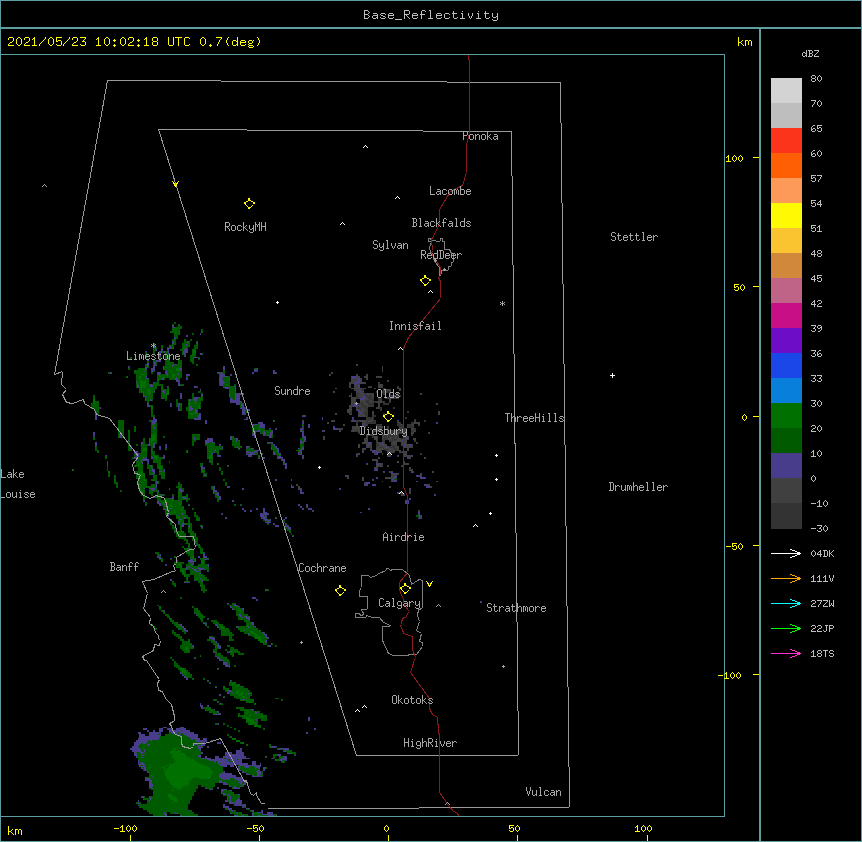Click the Limestone label
Viewport: 862px width, 842px height.
pos(153,356)
